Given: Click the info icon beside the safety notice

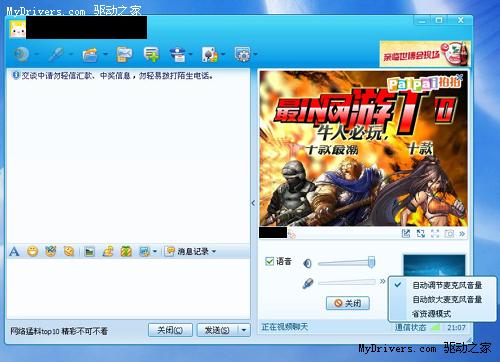Looking at the screenshot, I should [15, 75].
